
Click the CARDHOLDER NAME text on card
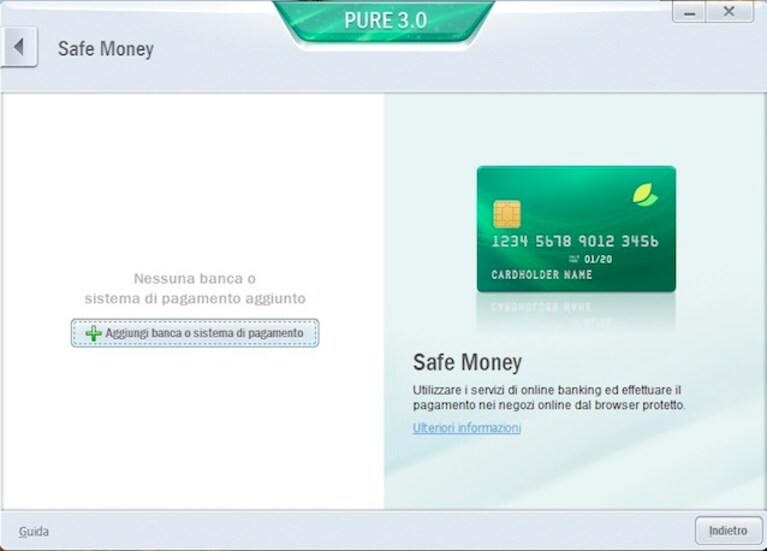click(x=541, y=275)
